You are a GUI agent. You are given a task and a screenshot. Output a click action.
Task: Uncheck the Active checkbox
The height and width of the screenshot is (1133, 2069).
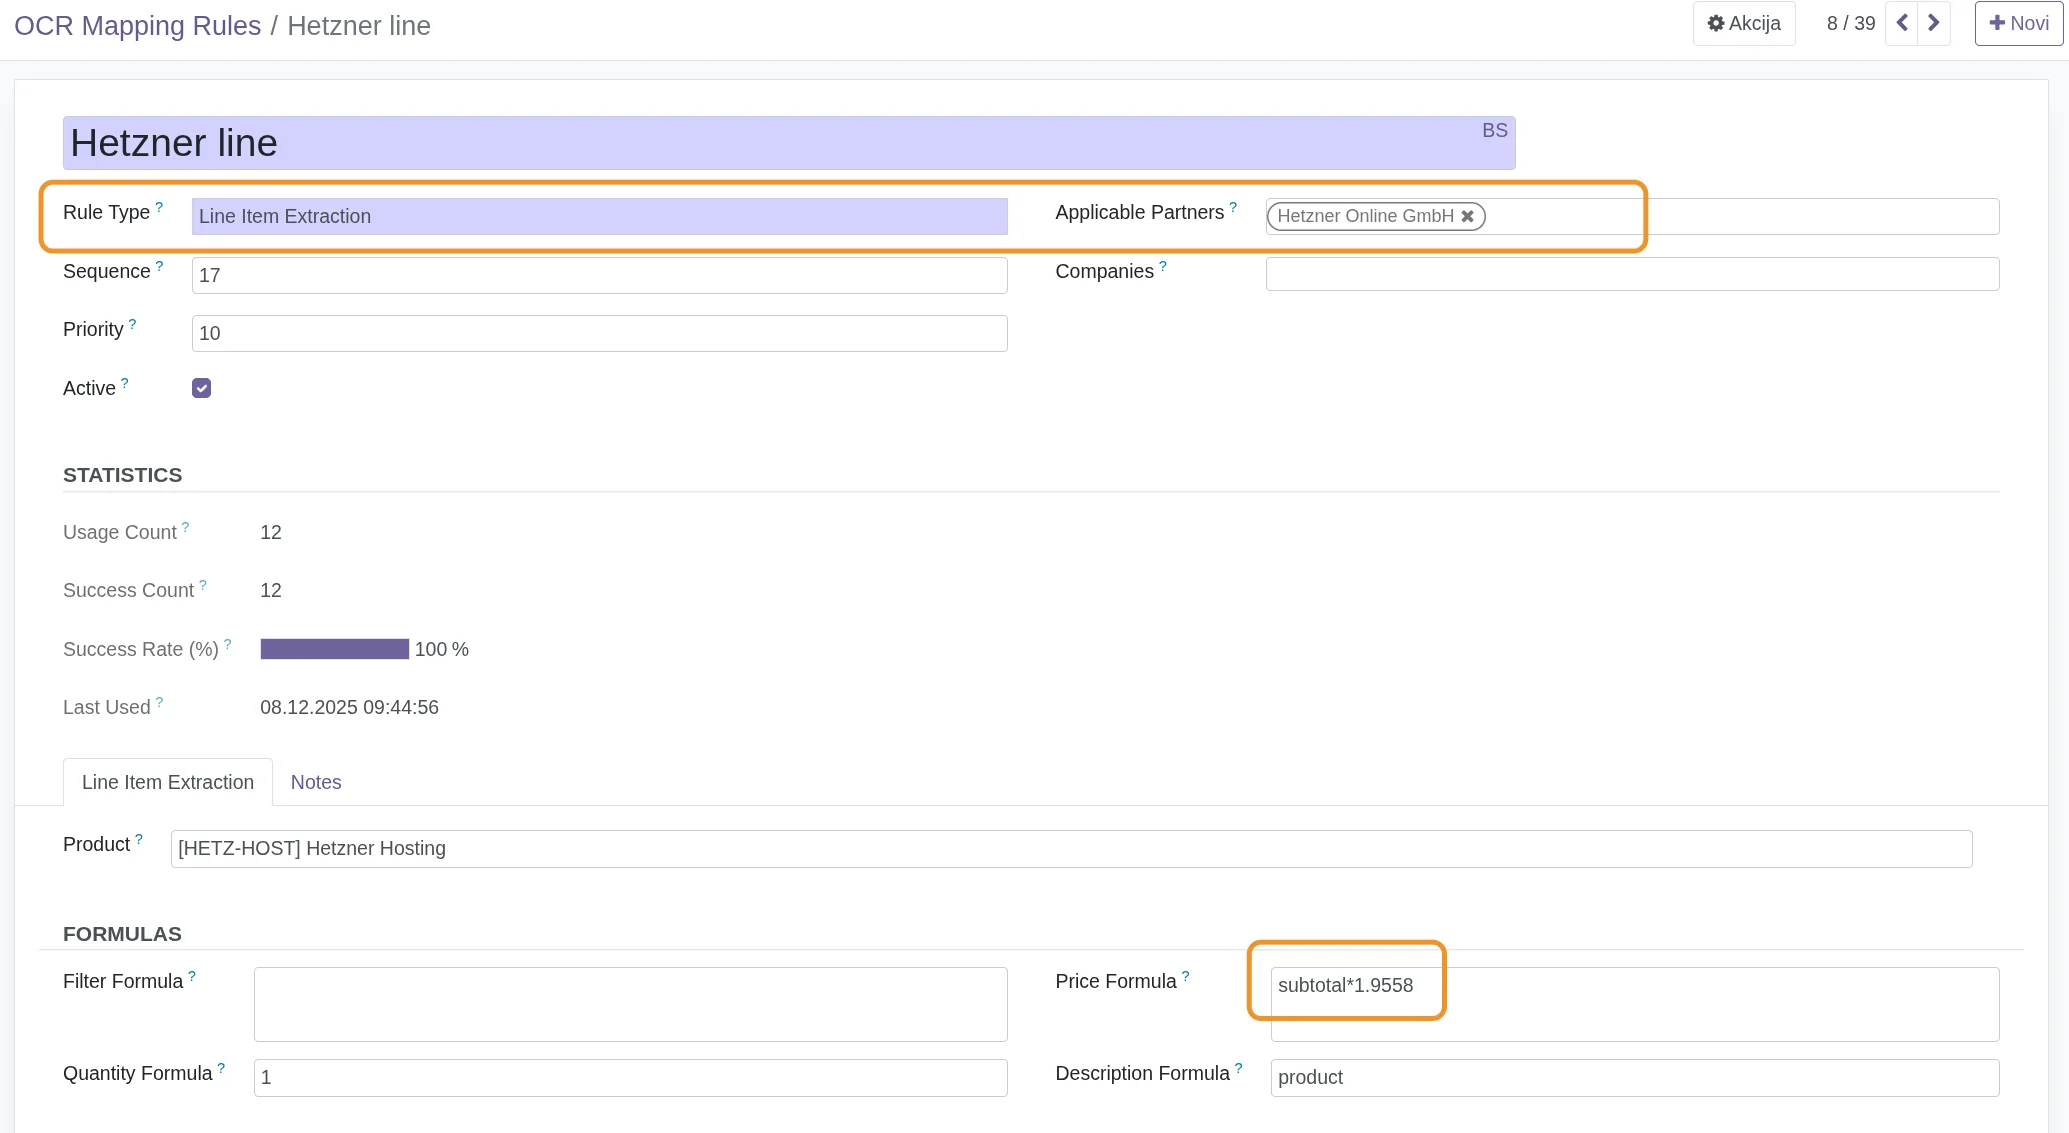(x=202, y=388)
